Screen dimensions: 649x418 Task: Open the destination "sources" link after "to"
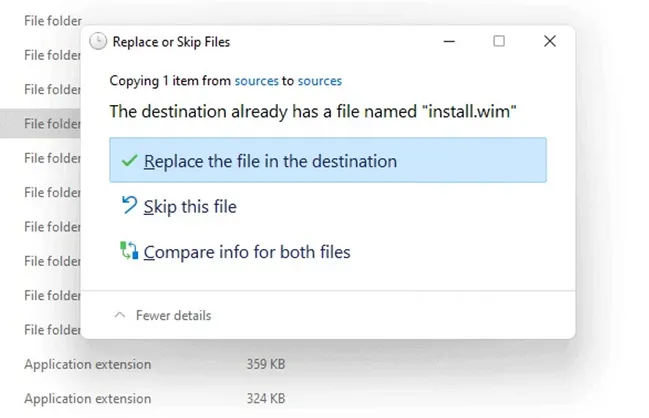pyautogui.click(x=319, y=80)
